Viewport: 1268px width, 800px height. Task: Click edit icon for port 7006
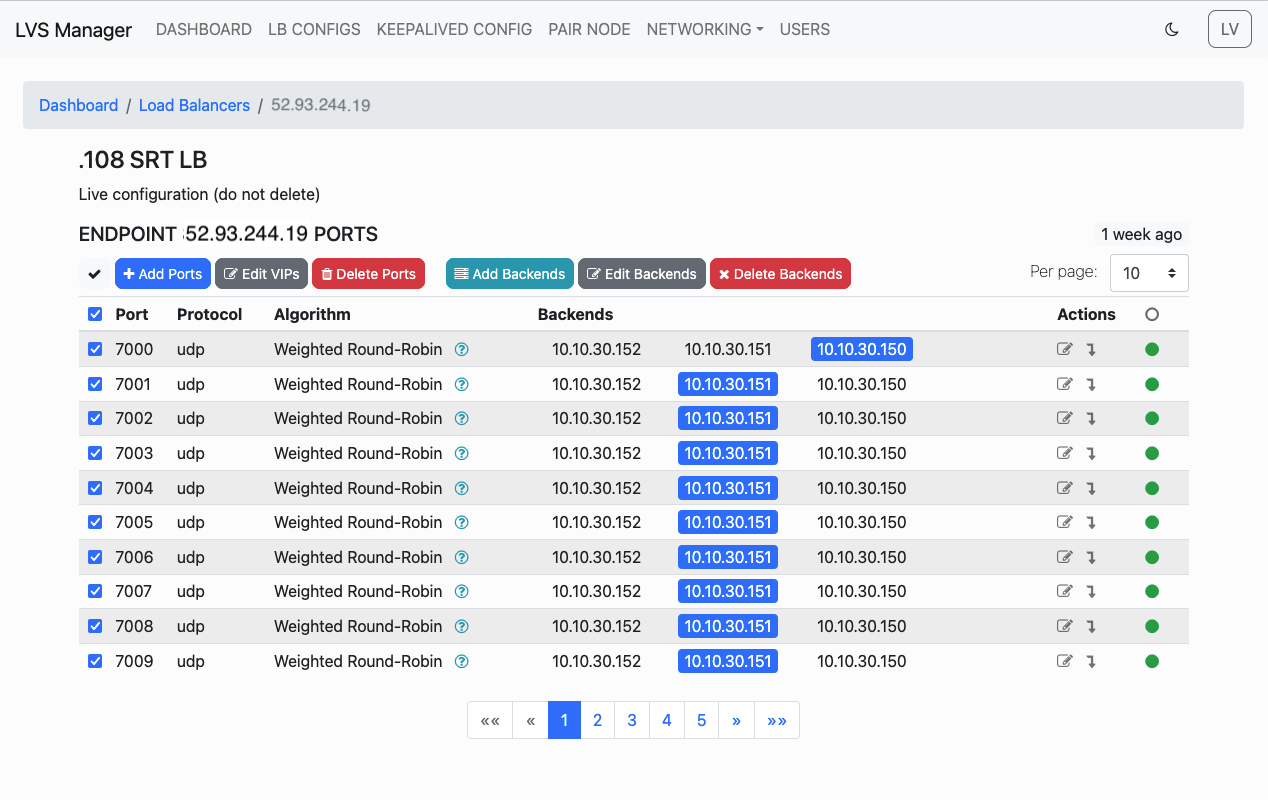click(x=1065, y=557)
